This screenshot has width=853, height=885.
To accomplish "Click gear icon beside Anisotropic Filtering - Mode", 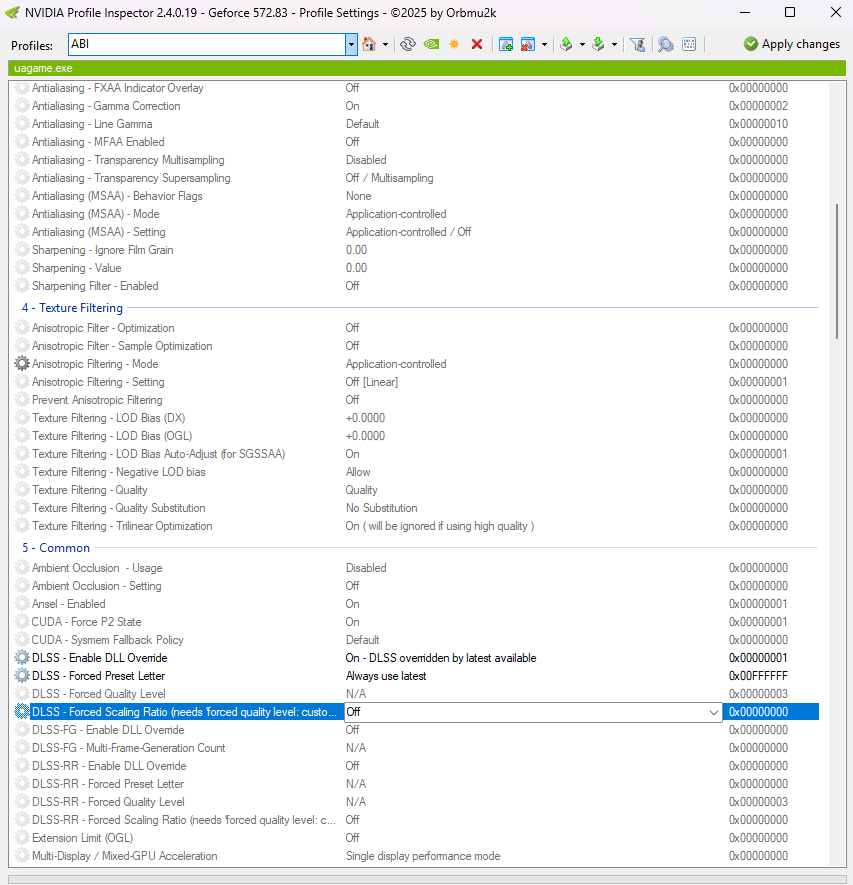I will pos(22,364).
